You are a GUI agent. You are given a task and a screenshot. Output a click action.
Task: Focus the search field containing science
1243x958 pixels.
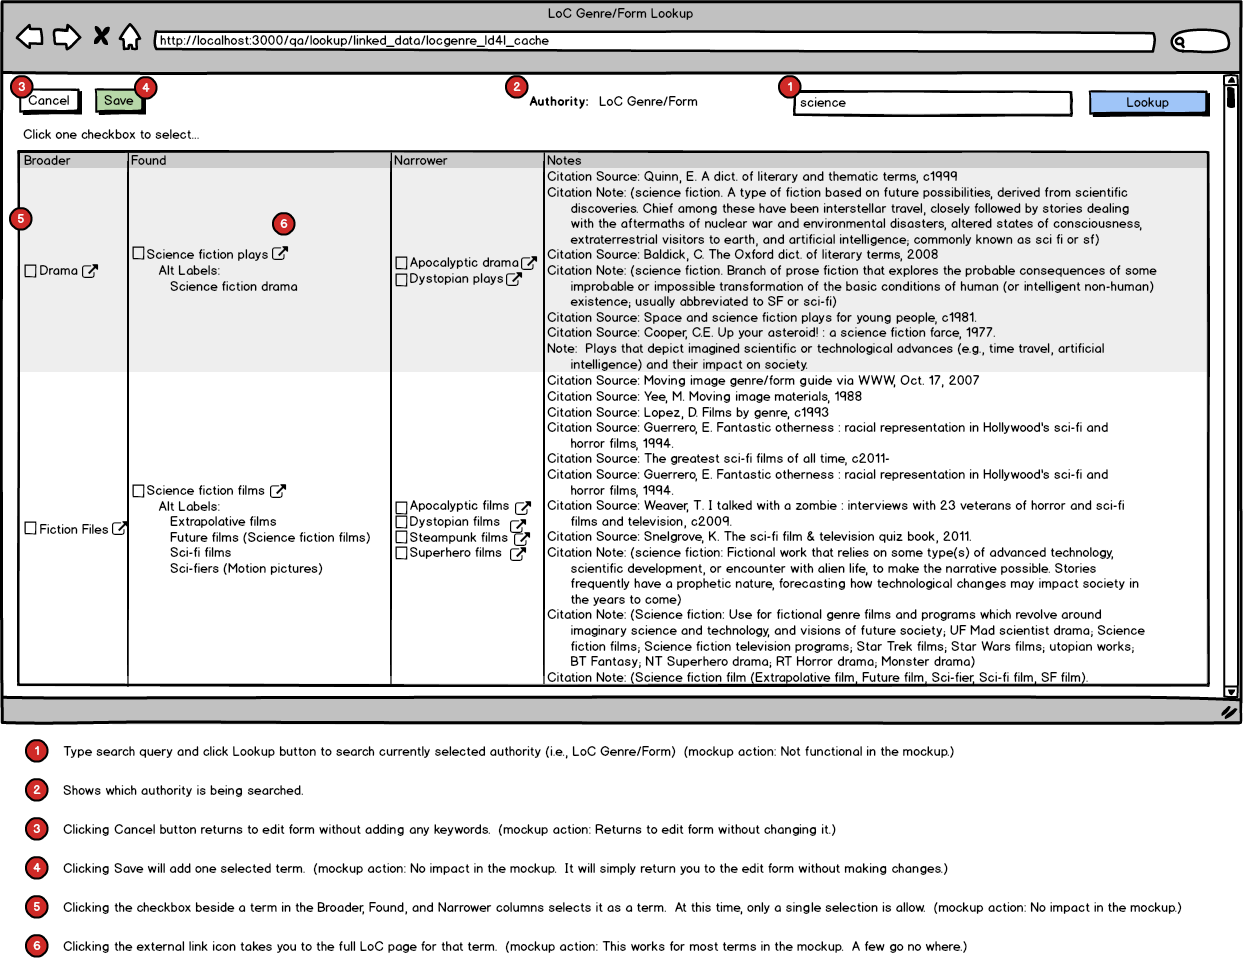point(933,102)
